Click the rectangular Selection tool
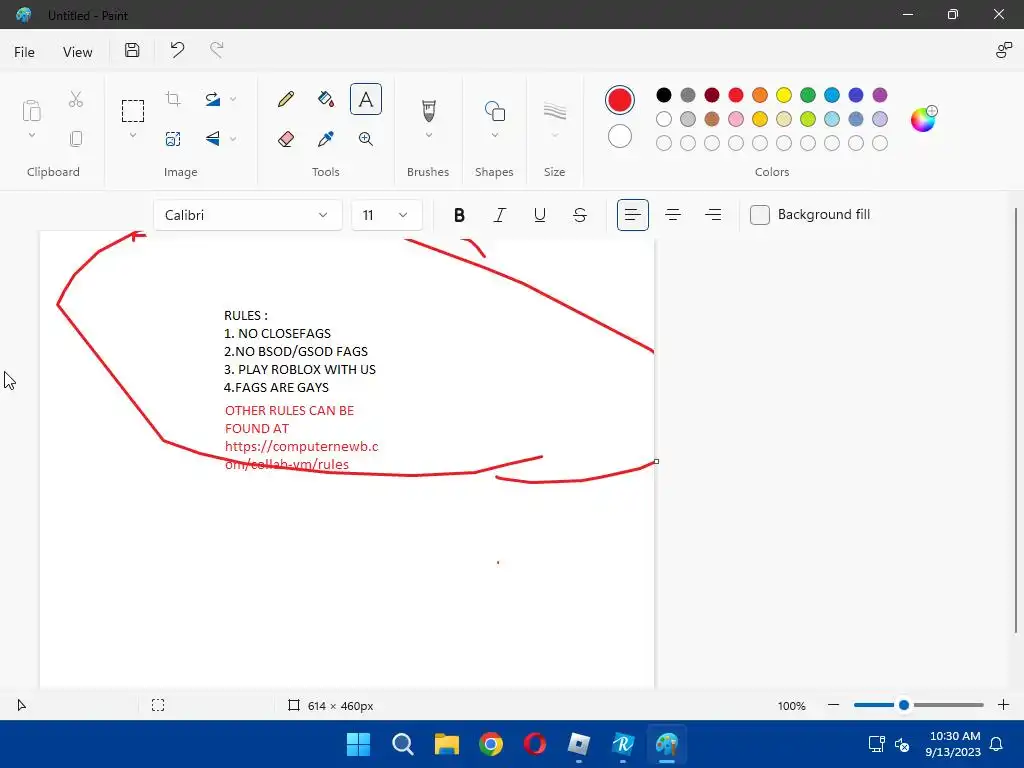Screen dimensions: 1024x768 pos(133,111)
